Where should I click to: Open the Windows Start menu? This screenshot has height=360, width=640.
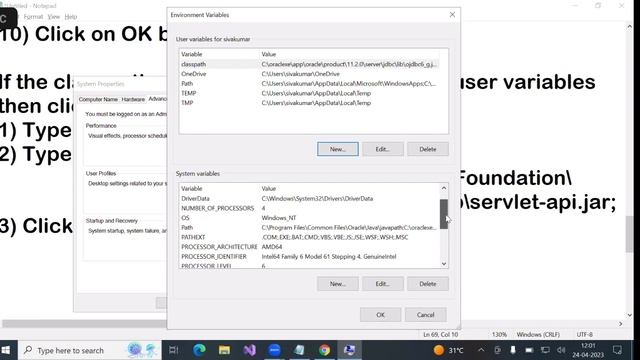pos(6,350)
